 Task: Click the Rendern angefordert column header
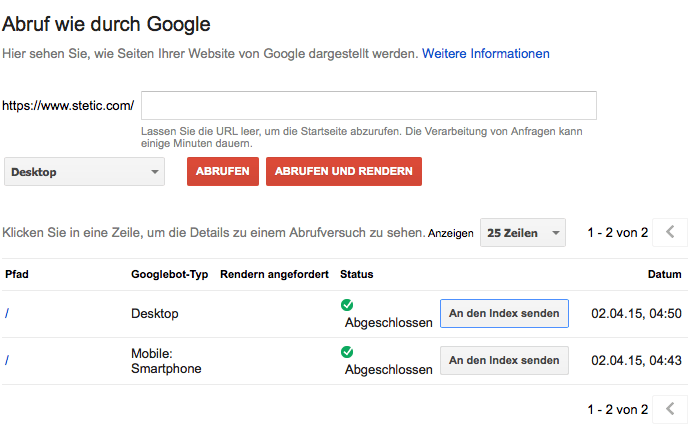[x=274, y=274]
